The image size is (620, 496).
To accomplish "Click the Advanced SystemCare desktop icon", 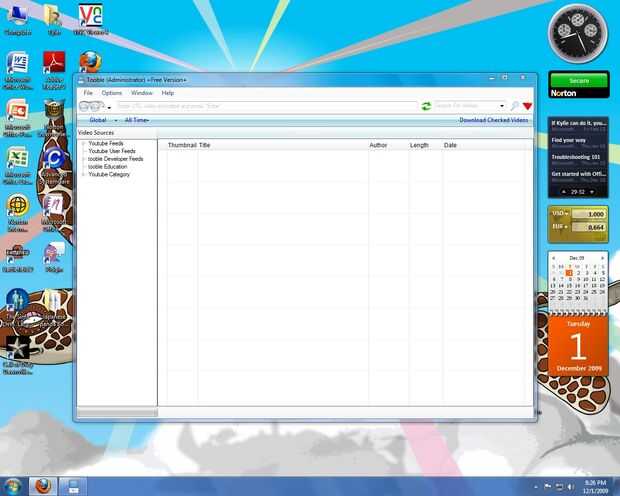I will [x=54, y=165].
